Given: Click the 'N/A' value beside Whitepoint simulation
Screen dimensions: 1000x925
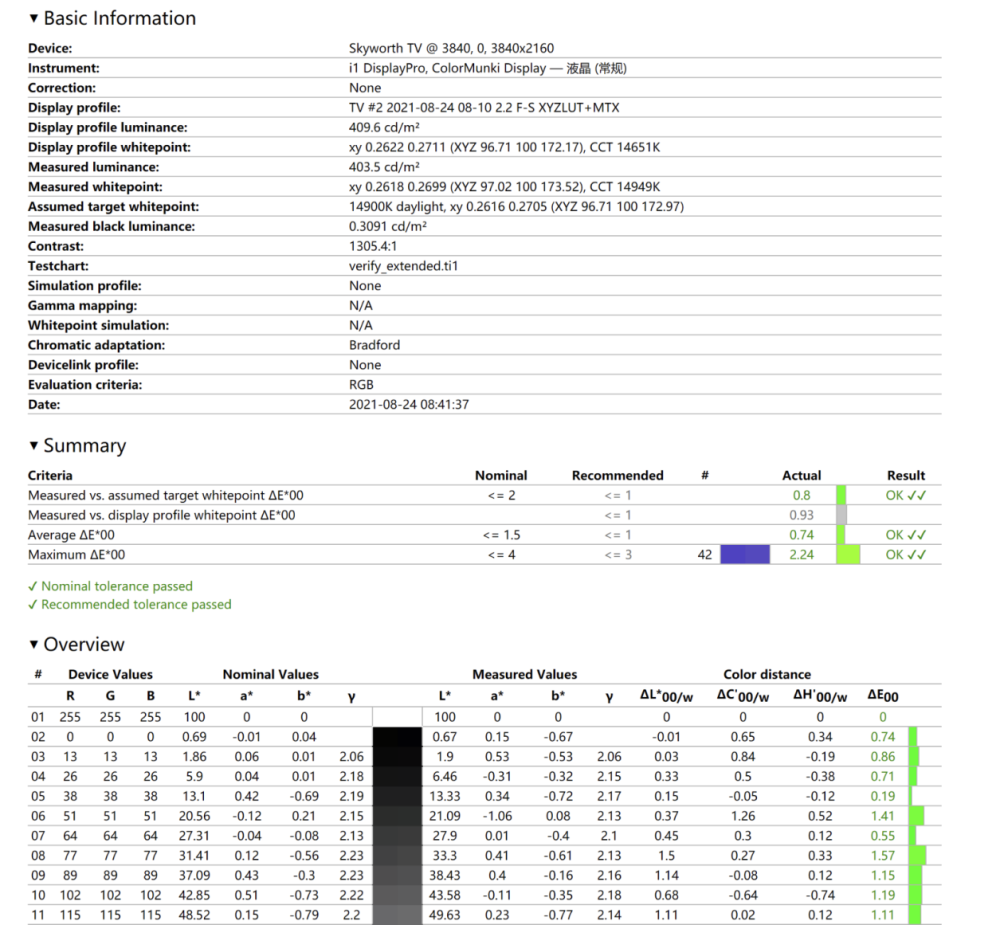Looking at the screenshot, I should coord(360,325).
